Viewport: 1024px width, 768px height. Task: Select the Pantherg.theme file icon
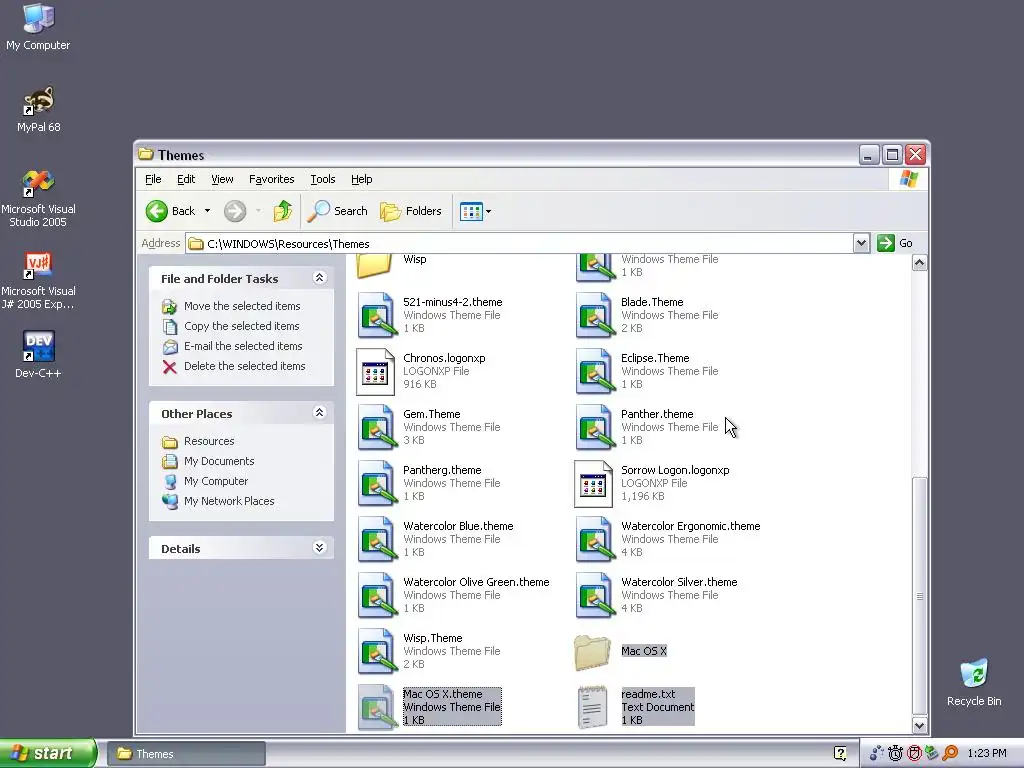(x=376, y=484)
